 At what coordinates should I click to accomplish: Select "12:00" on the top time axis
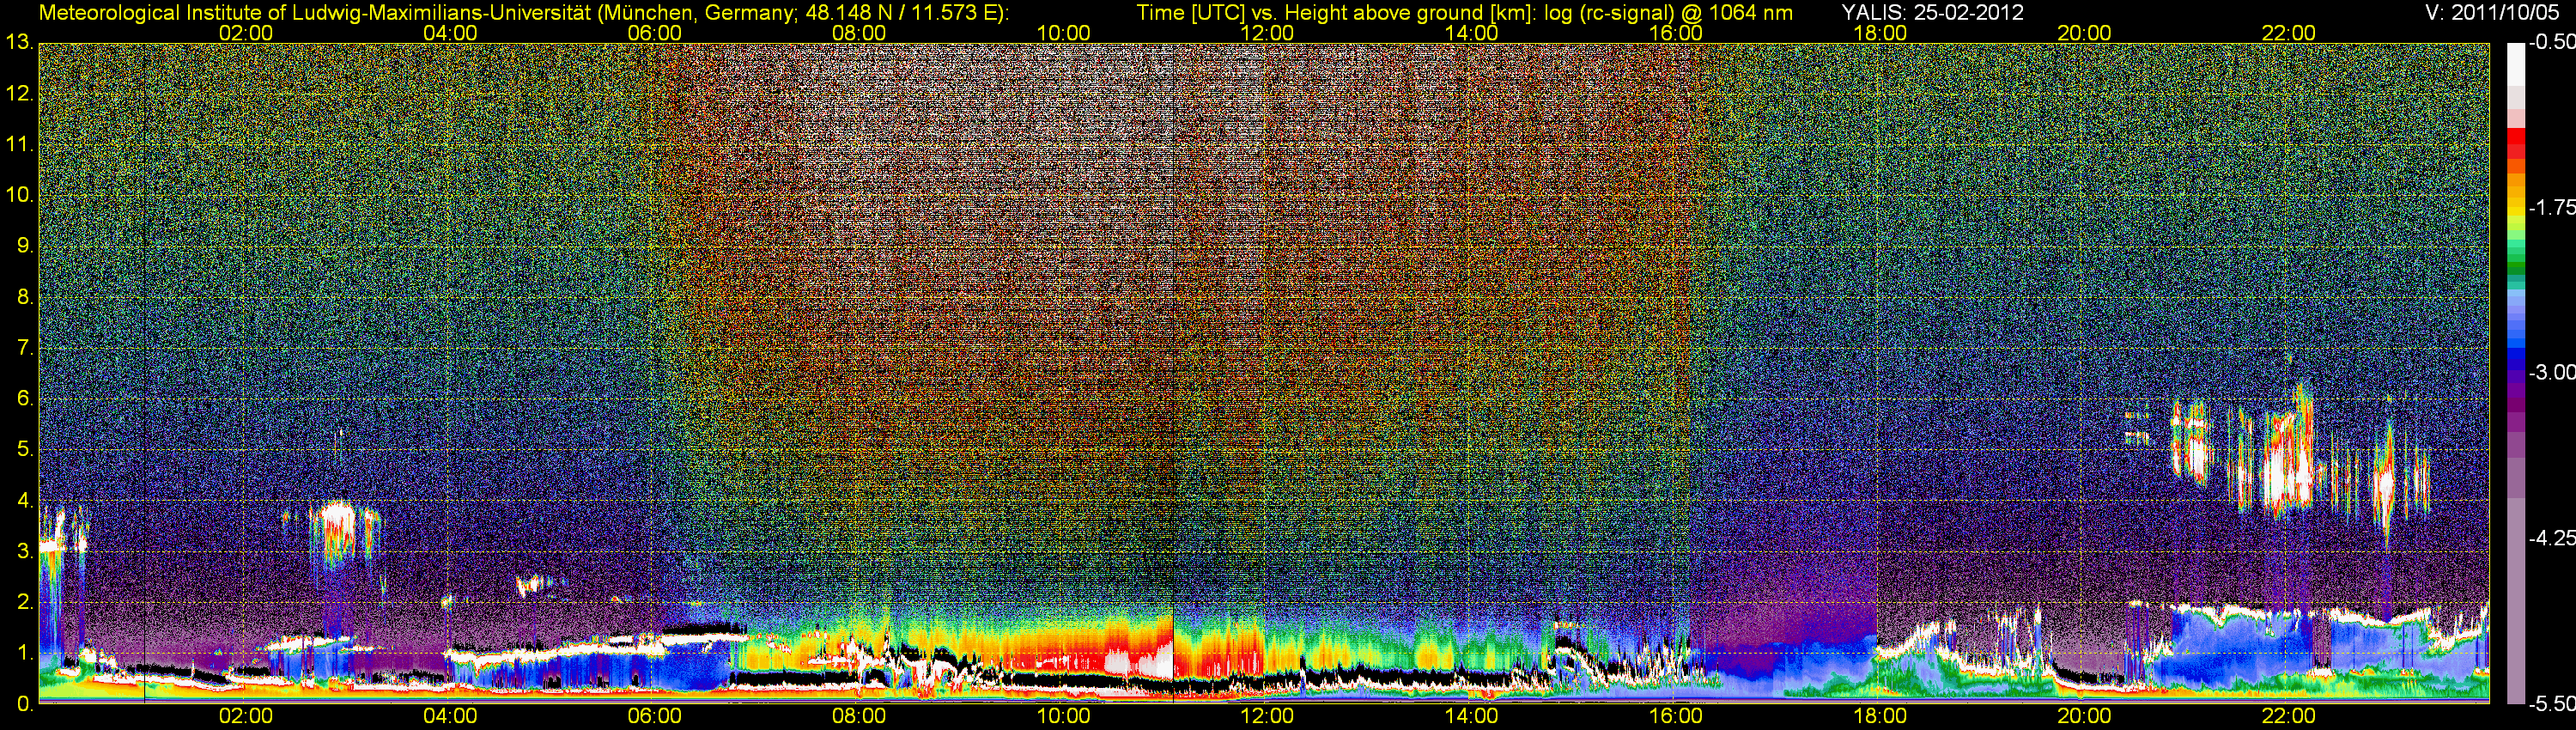click(x=1267, y=33)
